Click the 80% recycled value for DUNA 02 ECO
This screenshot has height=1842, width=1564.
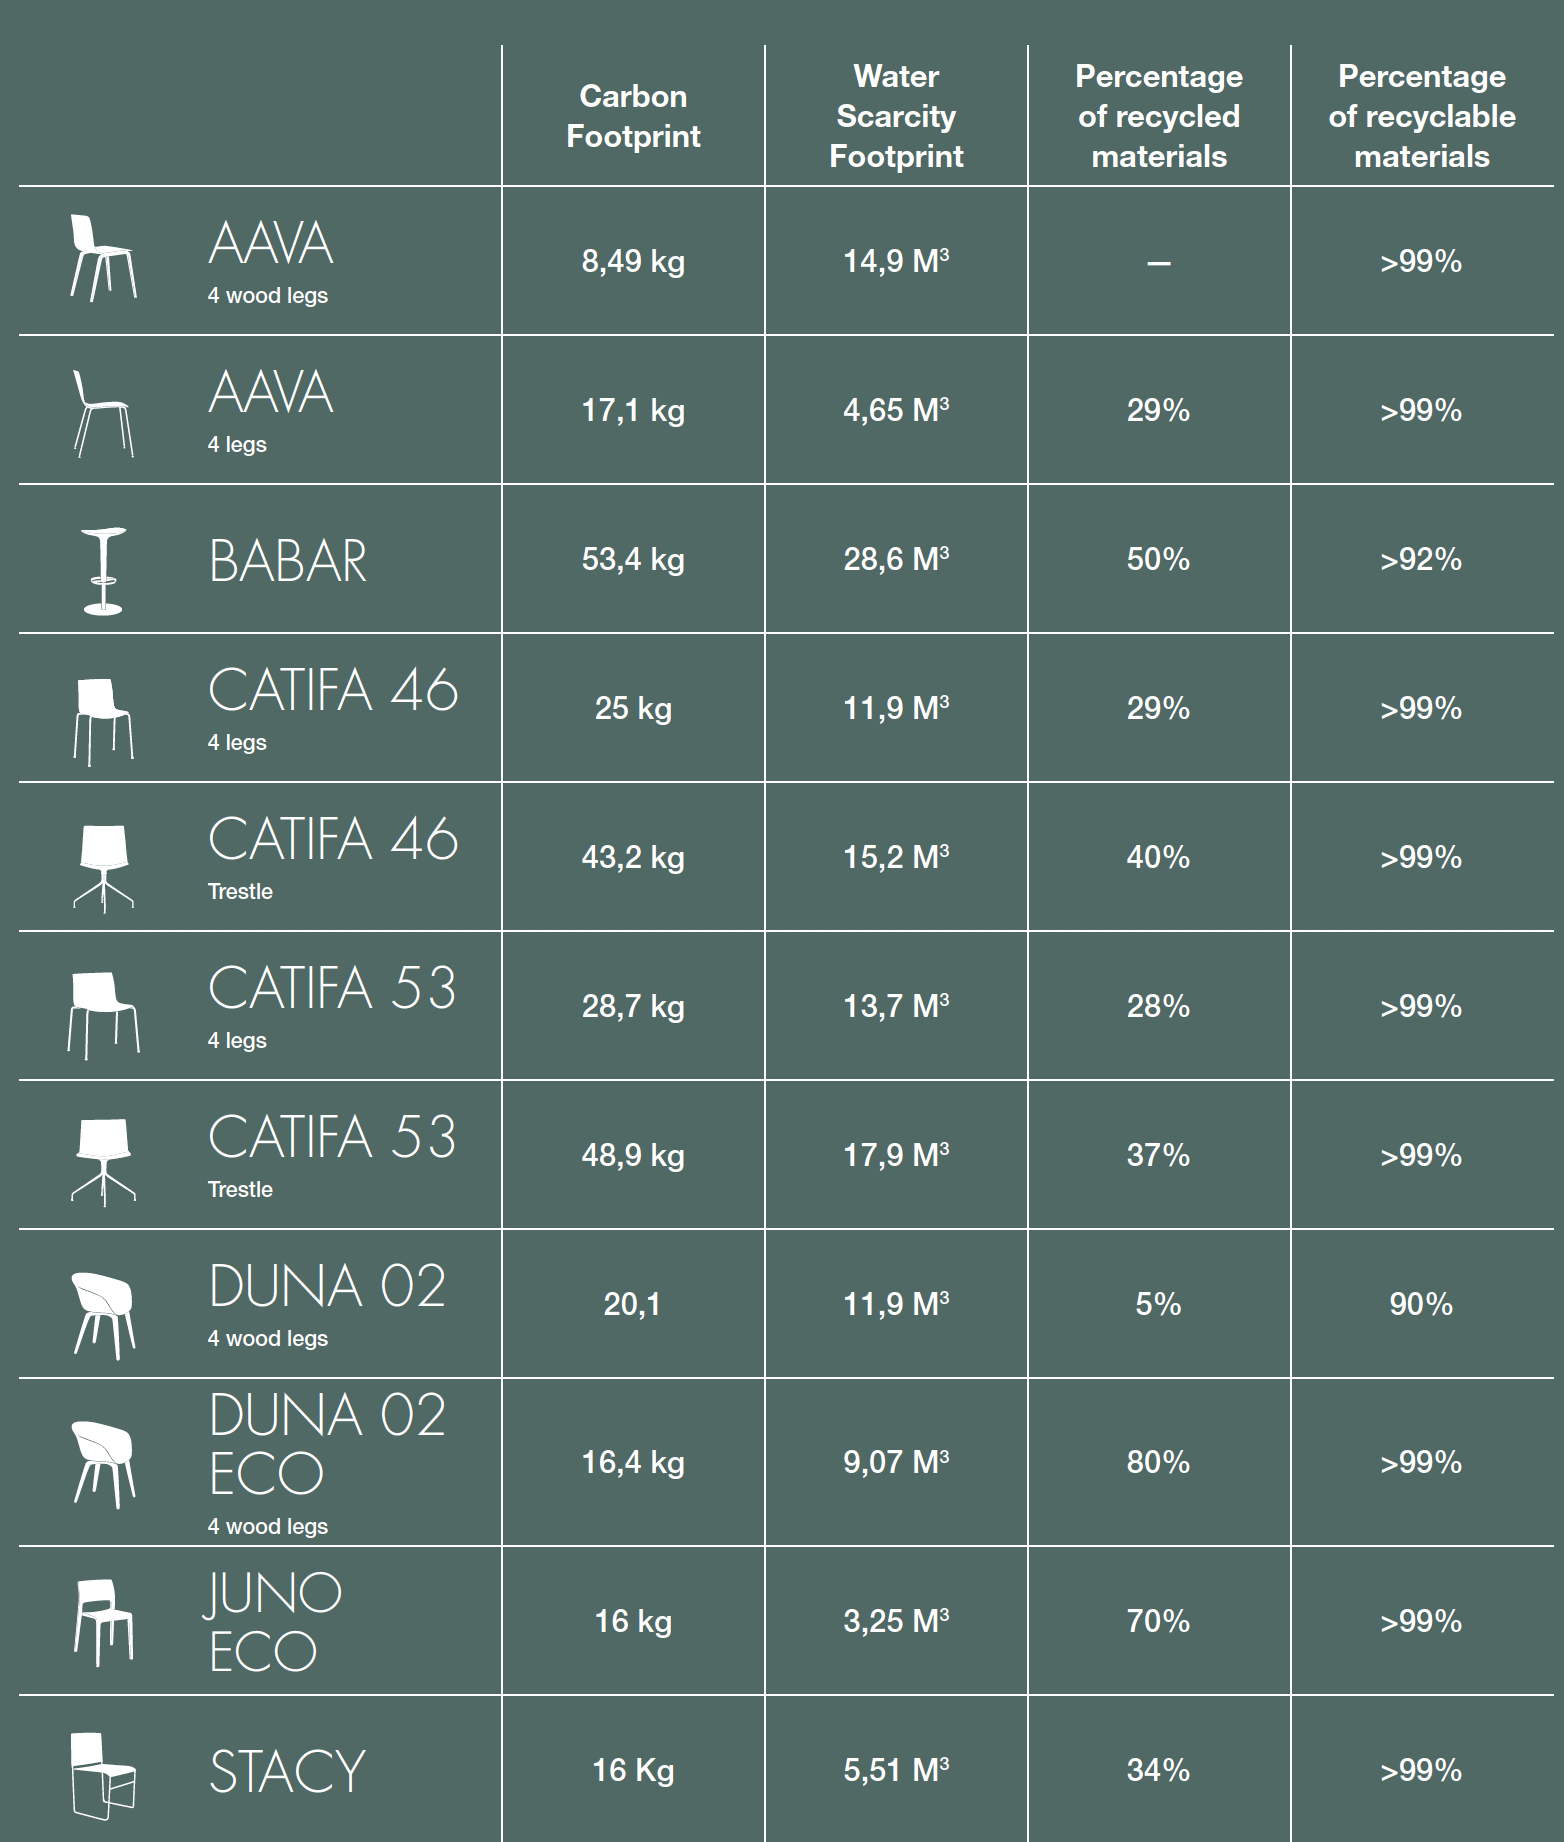pos(1159,1462)
